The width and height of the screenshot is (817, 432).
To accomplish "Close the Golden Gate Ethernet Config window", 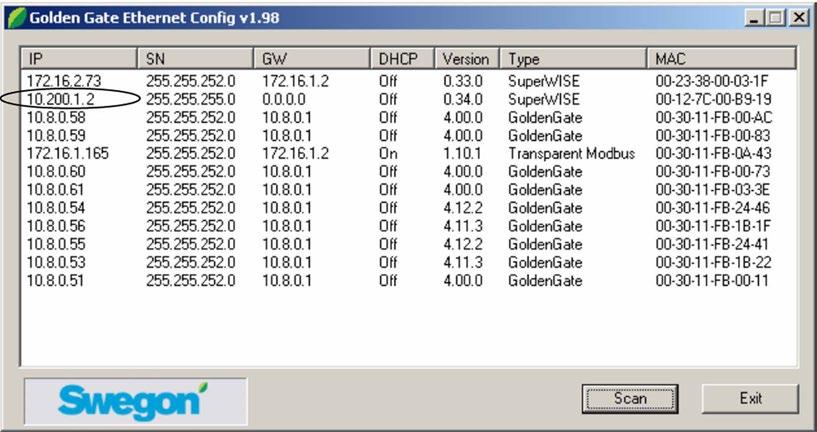I will [798, 18].
